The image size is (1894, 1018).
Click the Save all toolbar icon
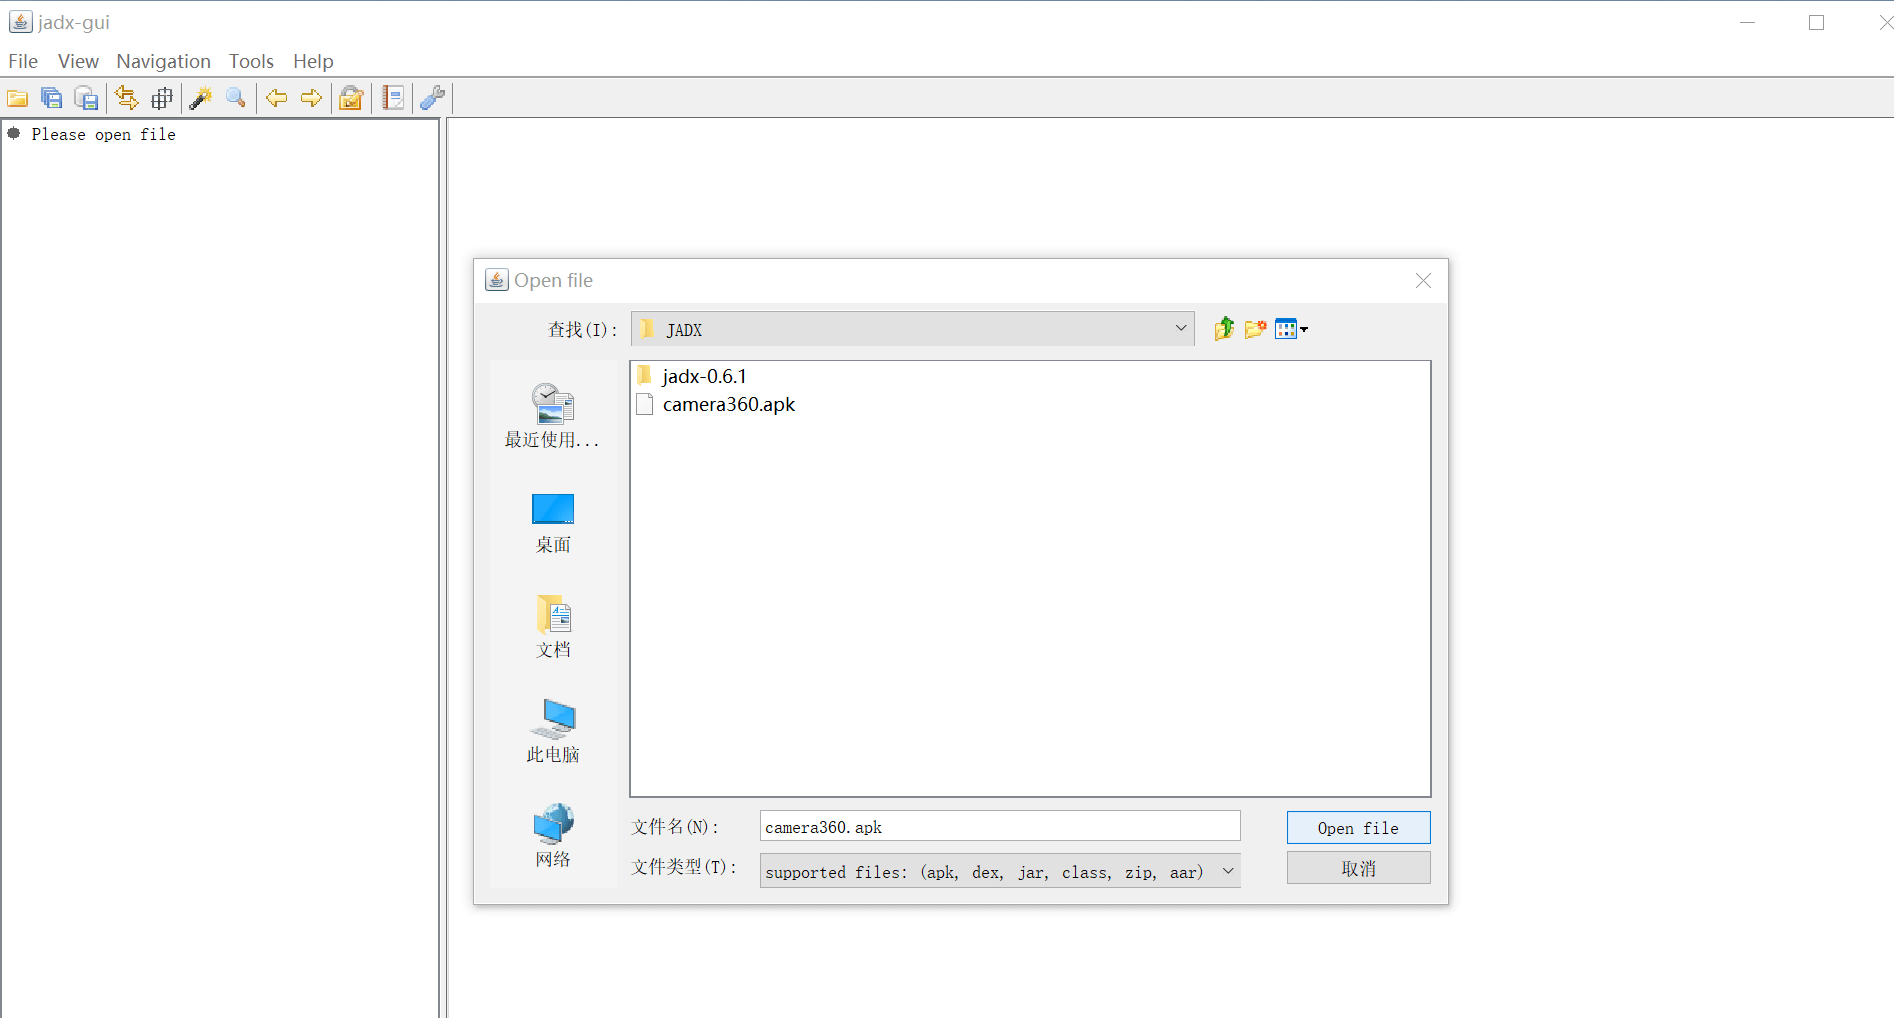tap(52, 98)
